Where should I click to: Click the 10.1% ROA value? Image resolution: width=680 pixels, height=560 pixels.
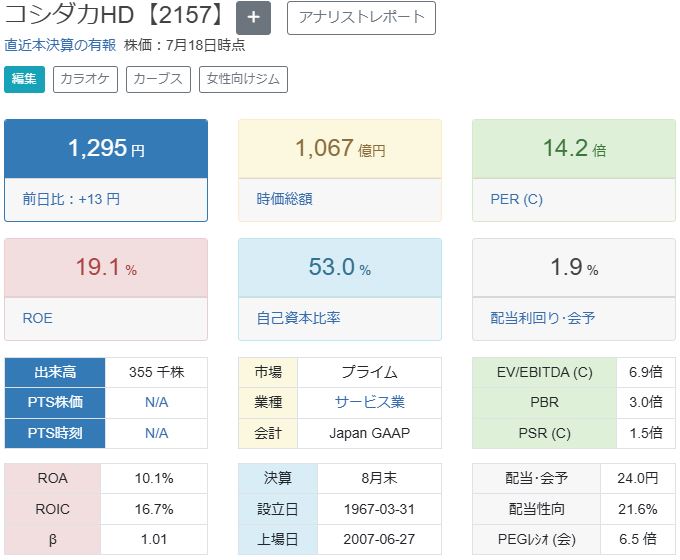pos(154,478)
